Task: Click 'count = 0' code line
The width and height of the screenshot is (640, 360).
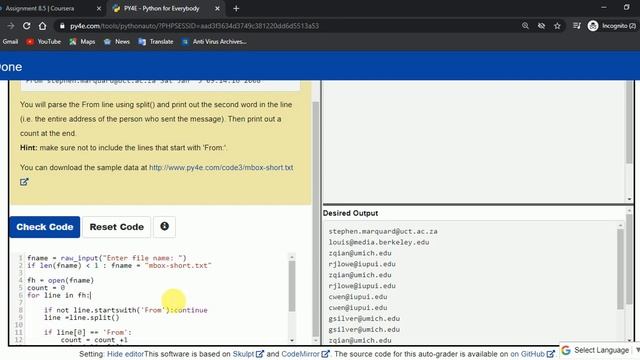Action: pyautogui.click(x=46, y=288)
